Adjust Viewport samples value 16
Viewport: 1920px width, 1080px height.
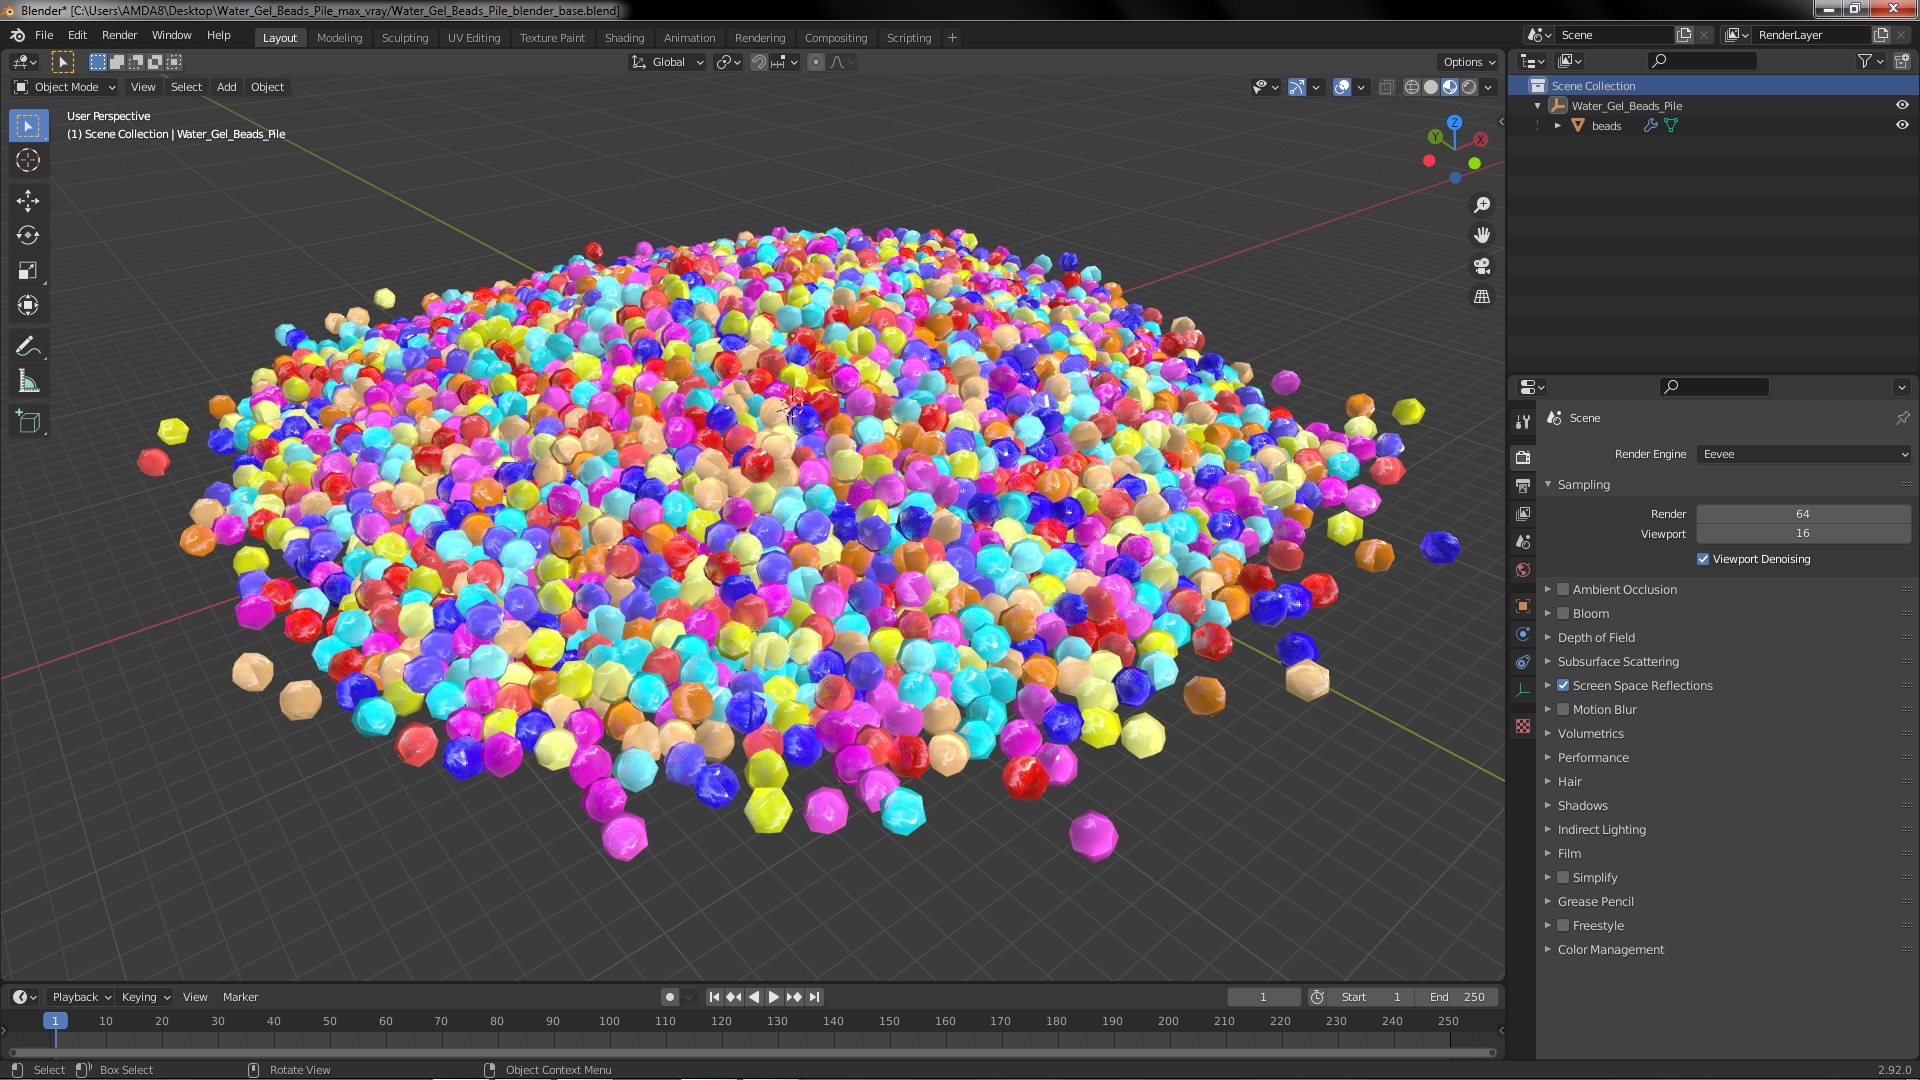tap(1804, 533)
